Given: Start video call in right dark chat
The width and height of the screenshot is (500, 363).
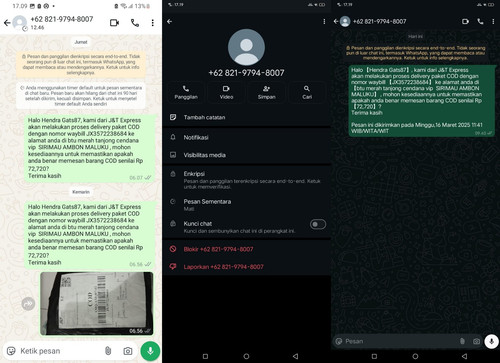Looking at the screenshot, I should pos(465,21).
